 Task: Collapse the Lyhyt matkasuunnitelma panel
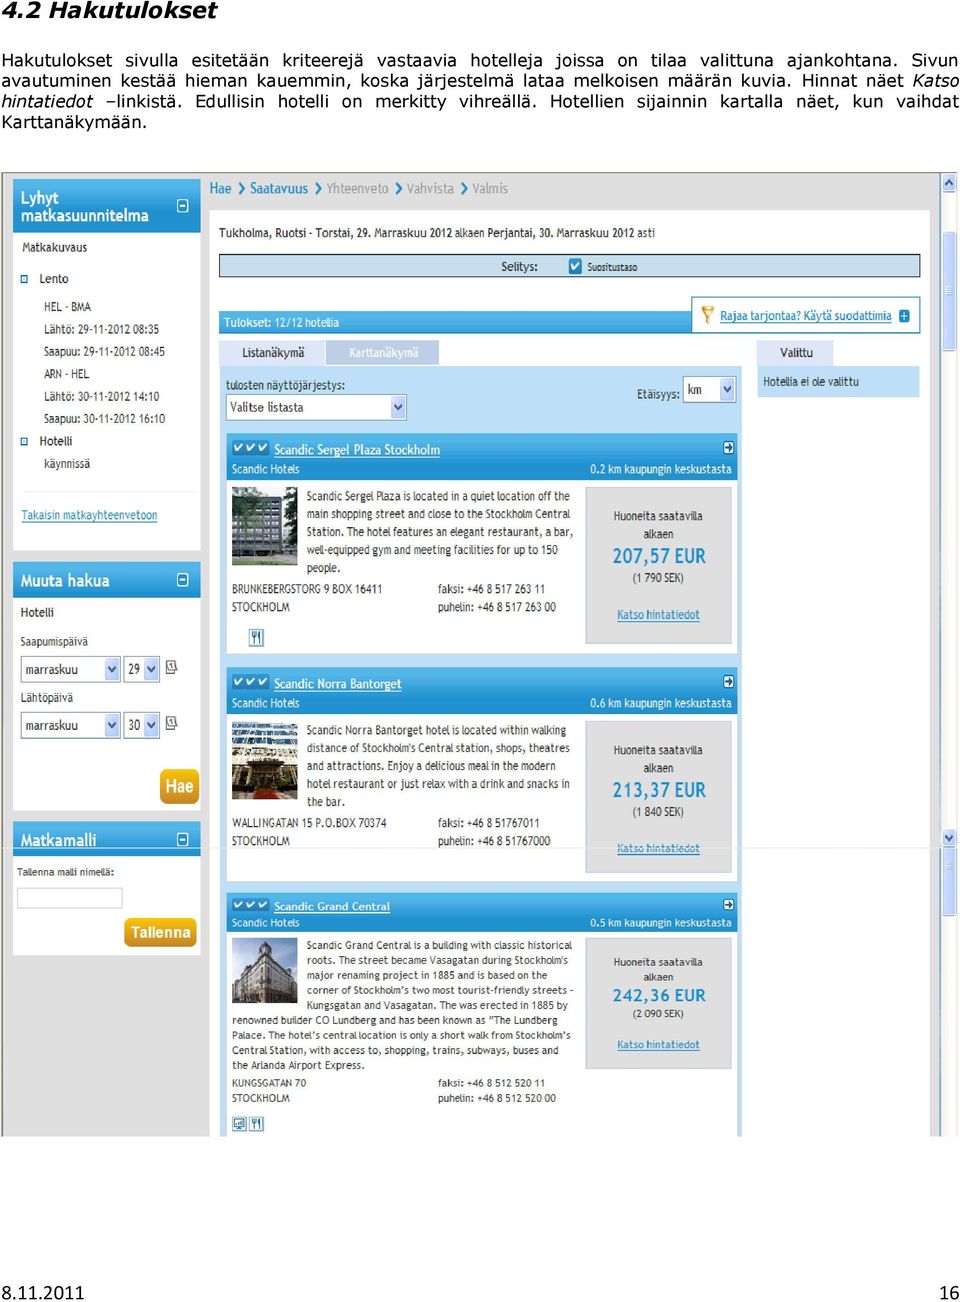(183, 206)
